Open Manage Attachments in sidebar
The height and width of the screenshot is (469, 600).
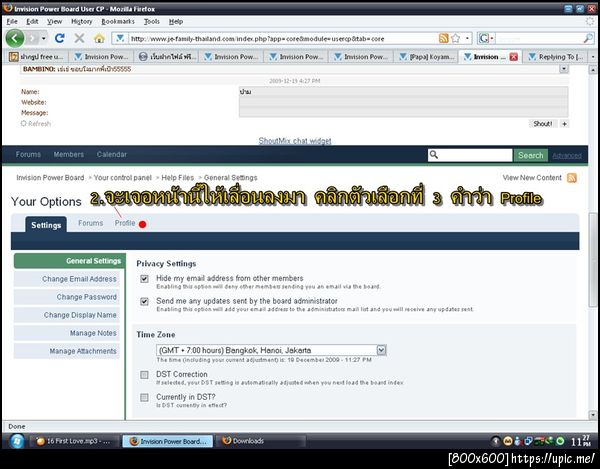pos(67,351)
